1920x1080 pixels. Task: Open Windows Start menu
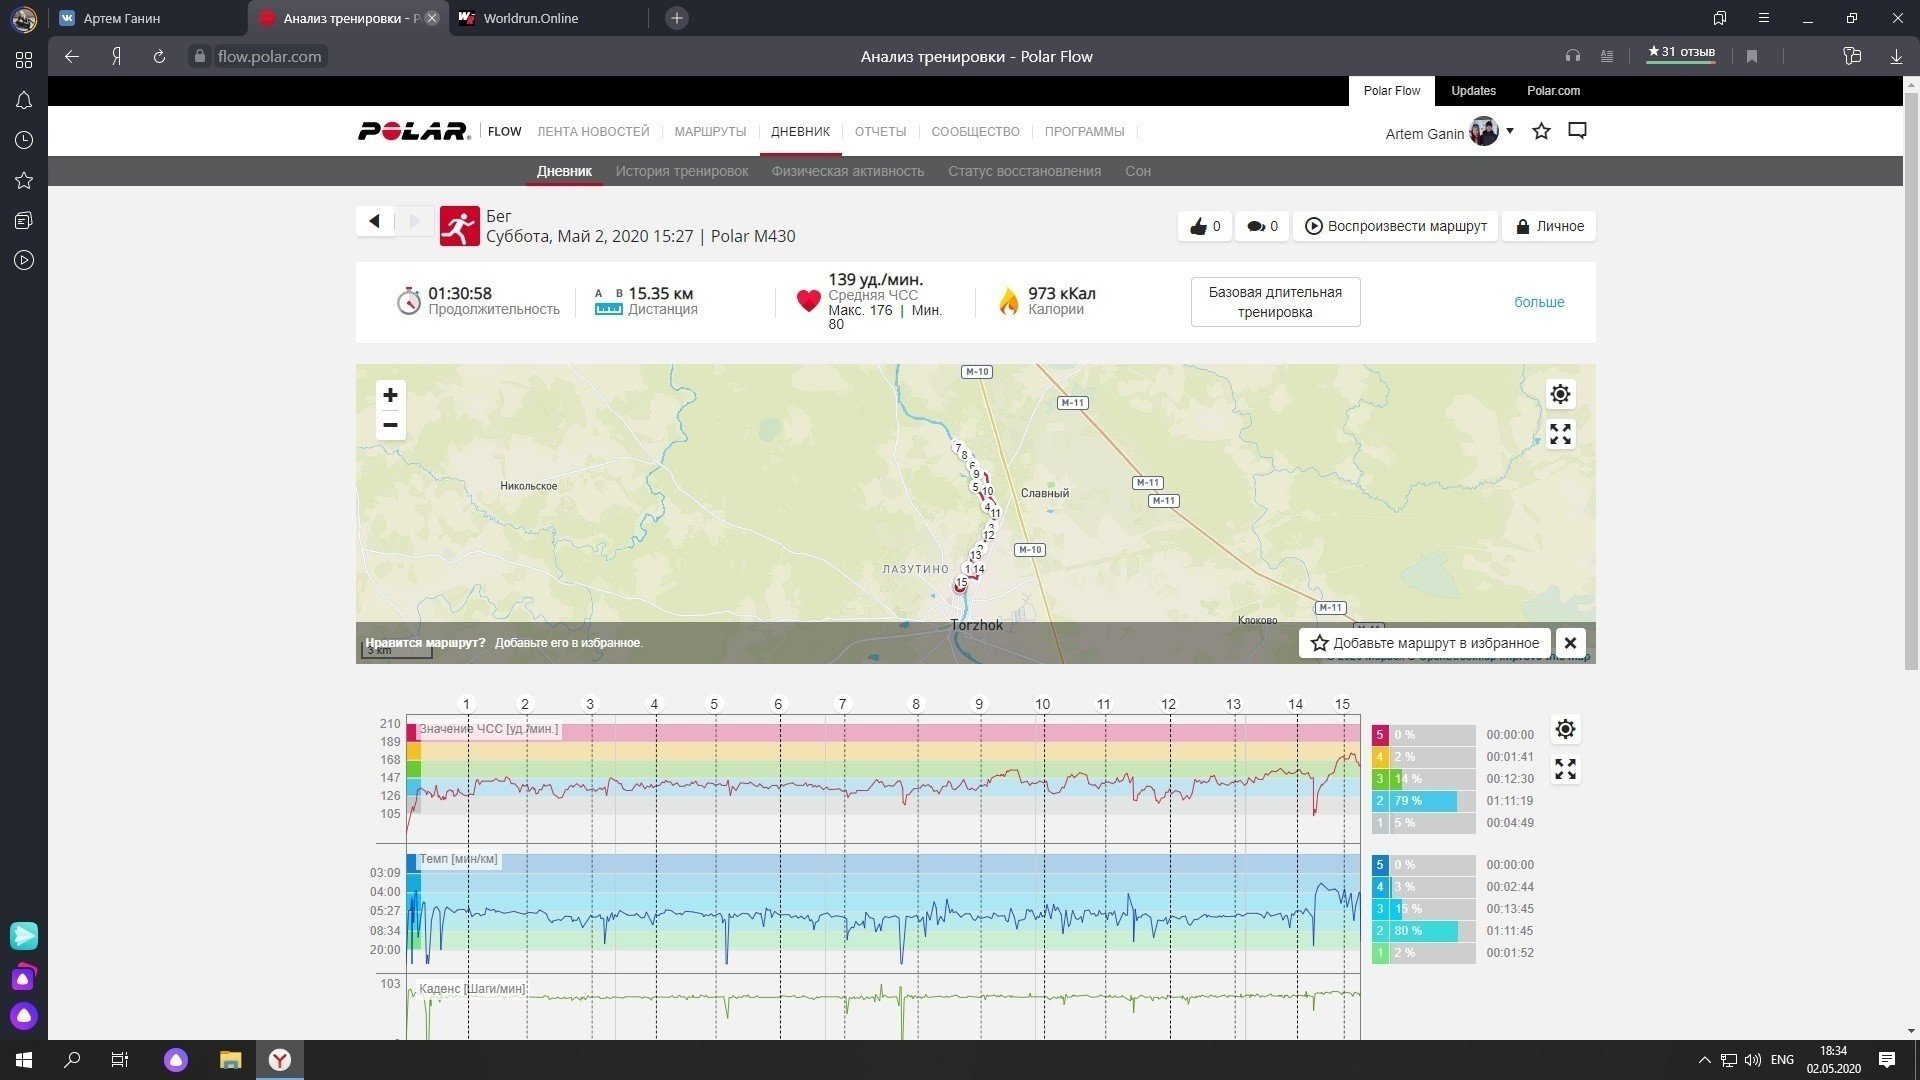tap(24, 1060)
